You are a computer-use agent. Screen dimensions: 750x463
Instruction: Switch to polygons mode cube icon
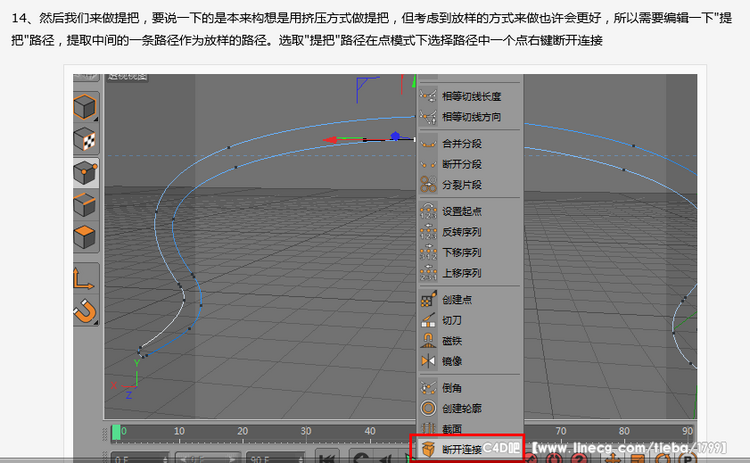[85, 237]
